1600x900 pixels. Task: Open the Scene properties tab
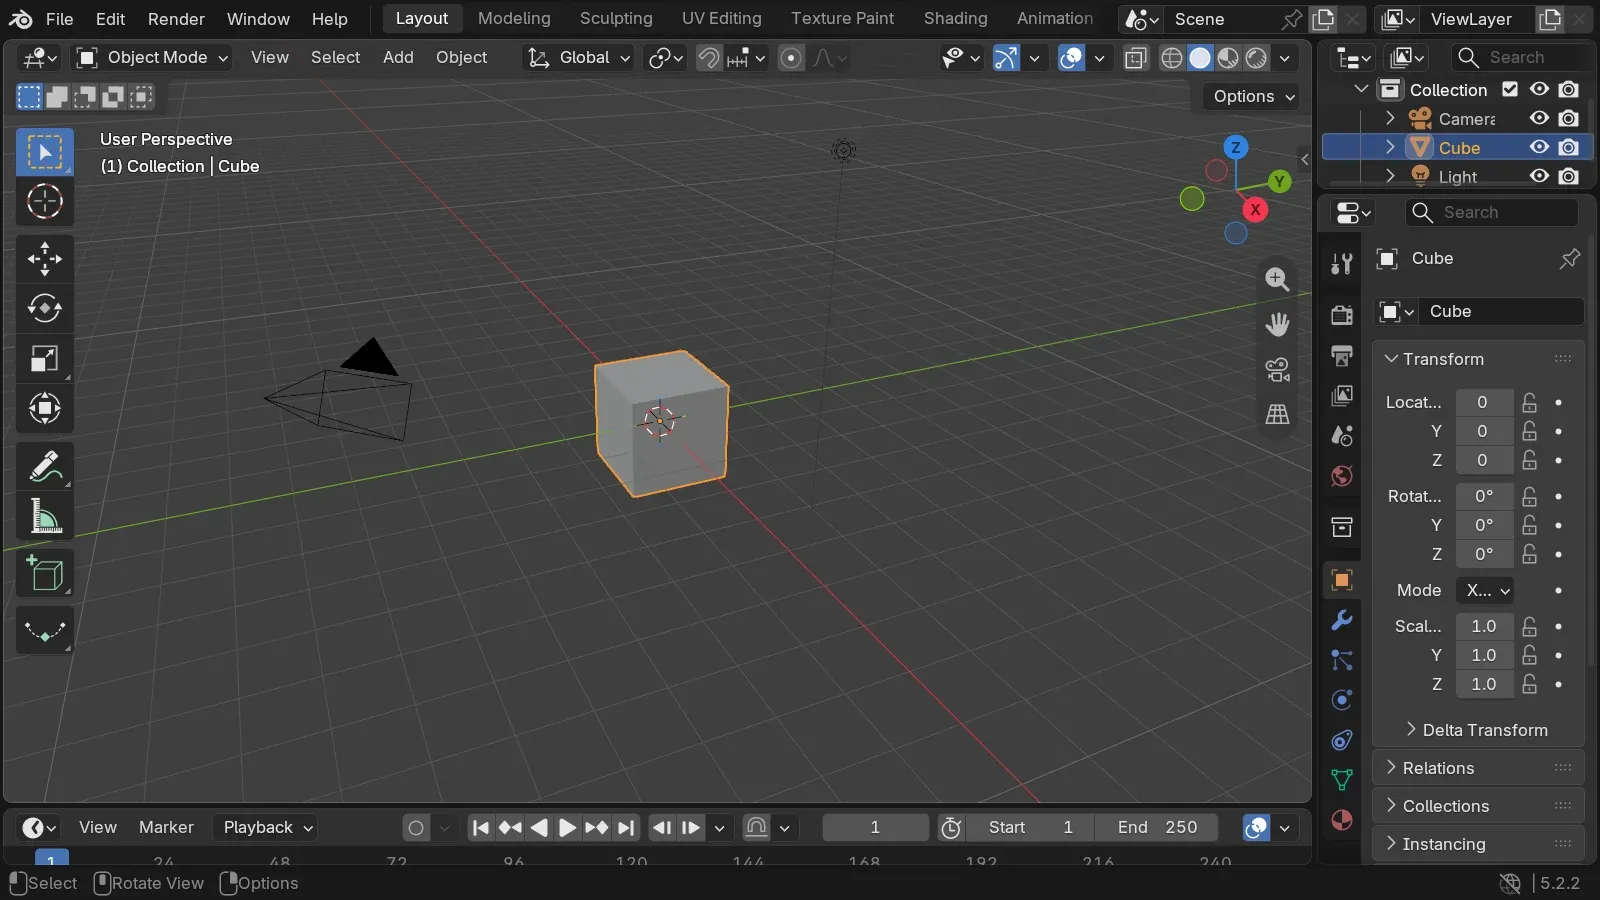click(x=1342, y=436)
